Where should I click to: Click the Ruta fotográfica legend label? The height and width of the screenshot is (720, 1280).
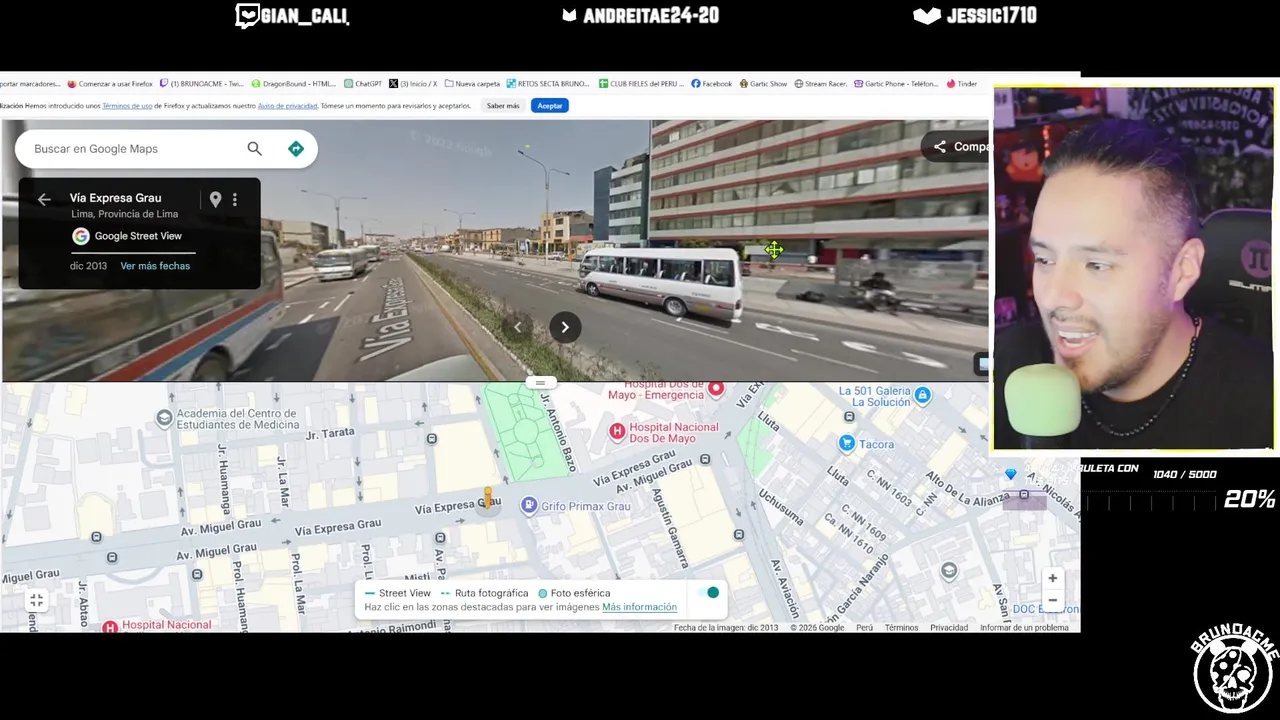[x=485, y=593]
